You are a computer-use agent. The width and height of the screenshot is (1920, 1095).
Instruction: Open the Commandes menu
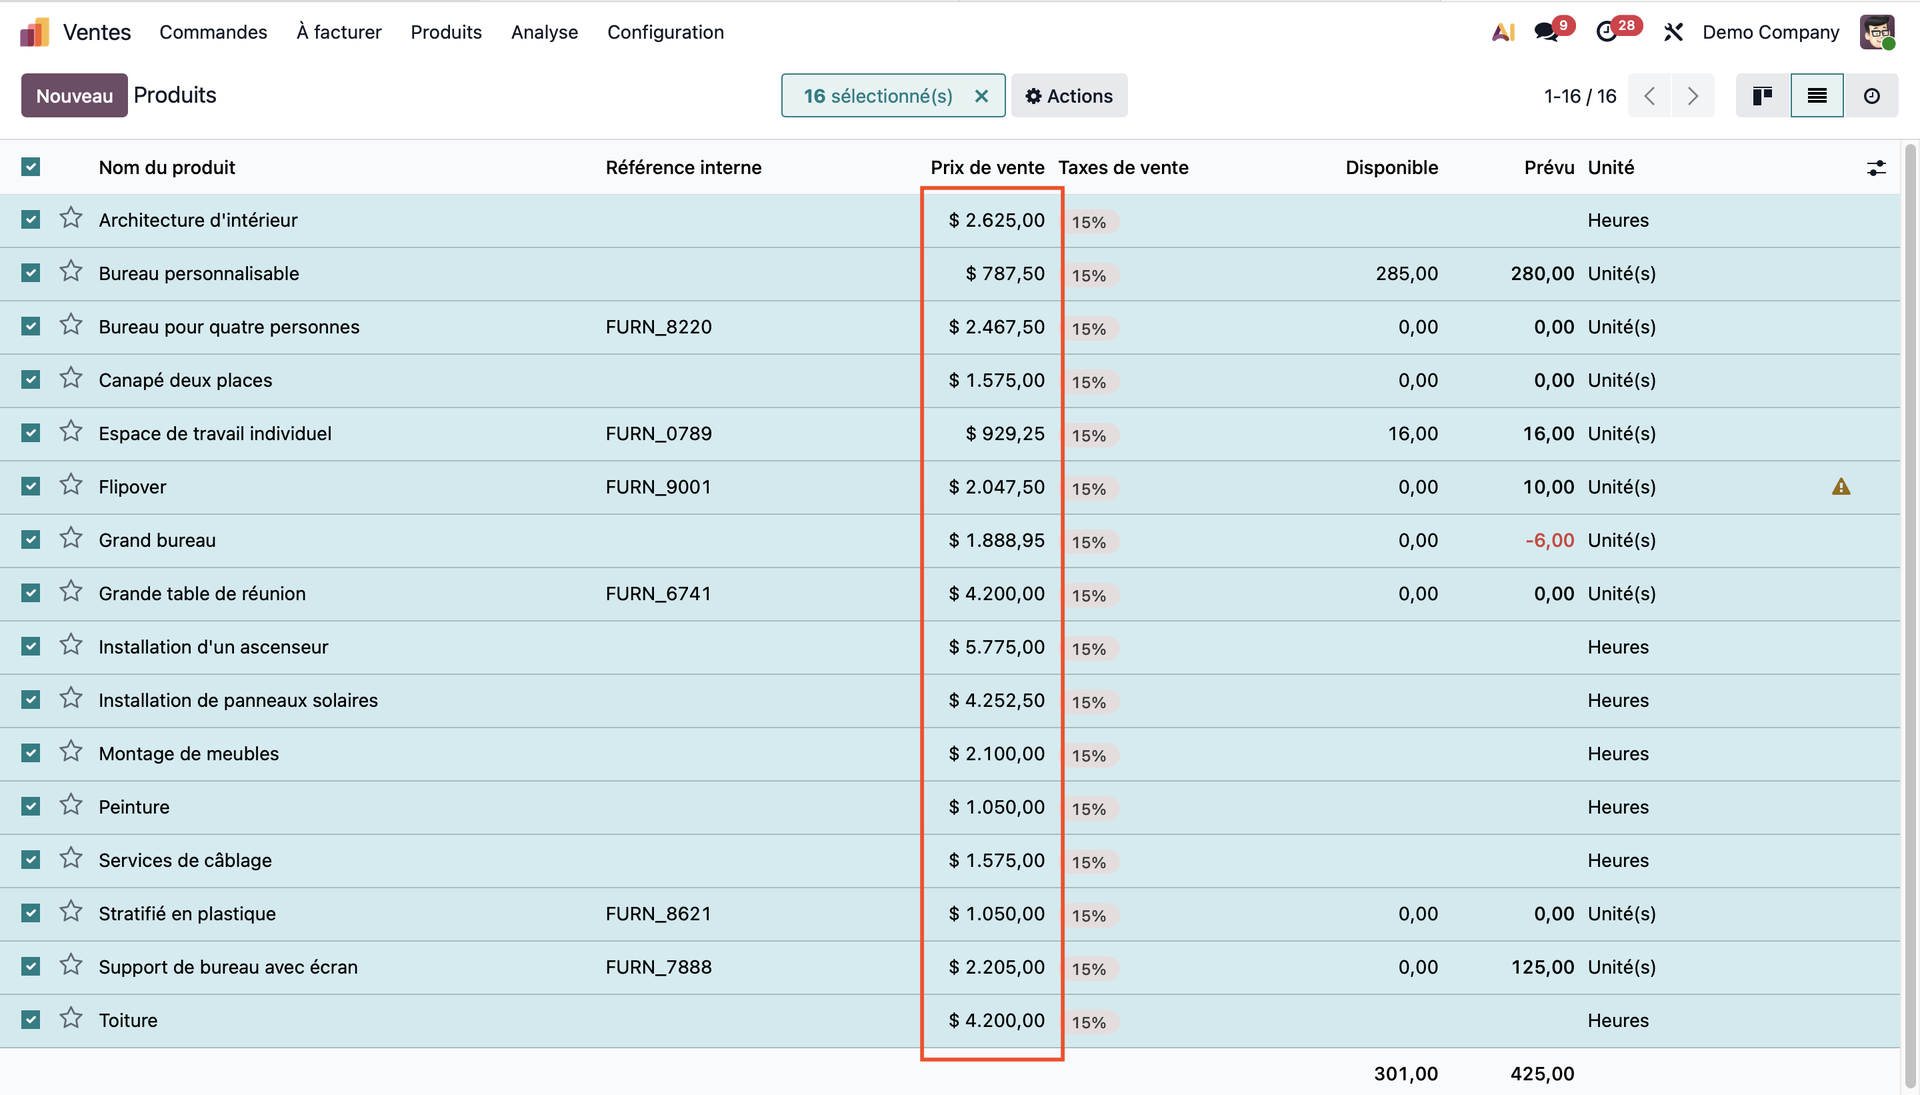click(213, 32)
